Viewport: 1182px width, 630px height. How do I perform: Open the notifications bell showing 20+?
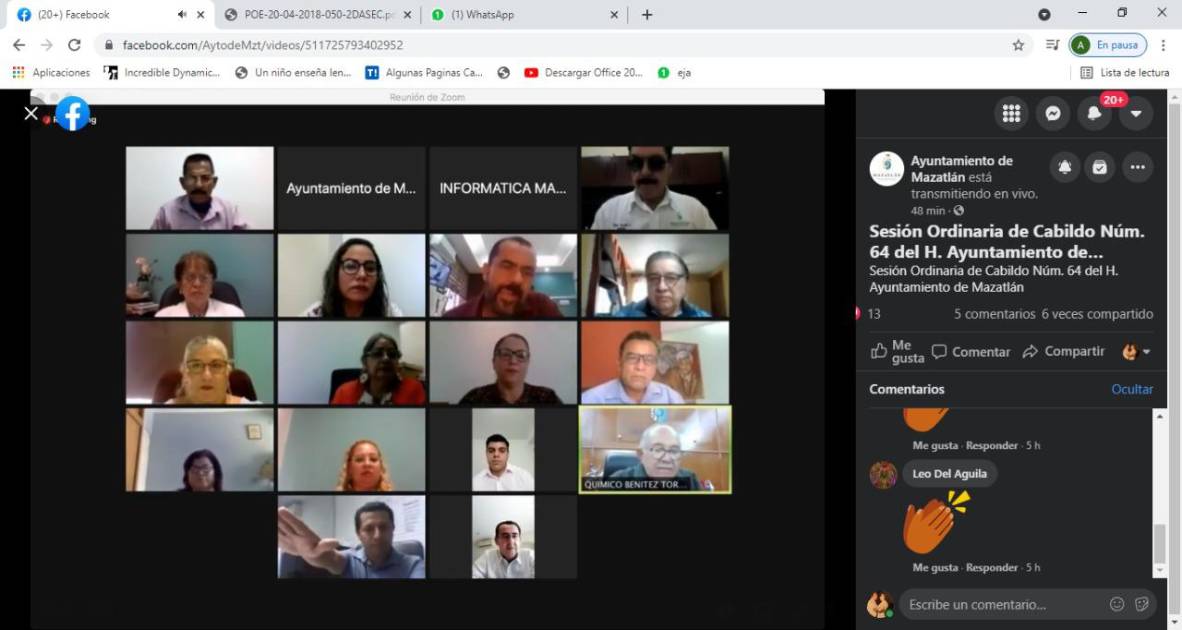click(1094, 114)
